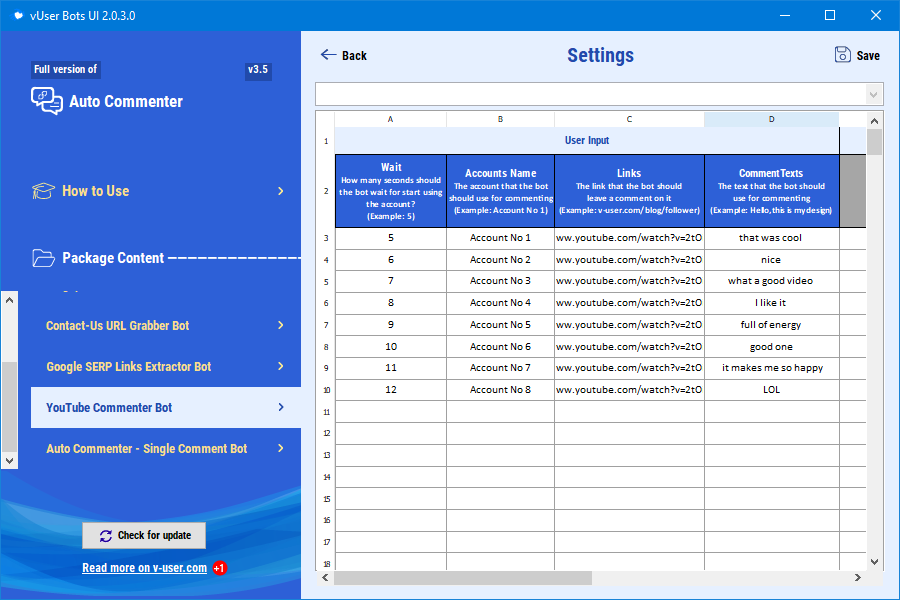The image size is (900, 600).
Task: Select row 3 header
Action: coord(326,238)
